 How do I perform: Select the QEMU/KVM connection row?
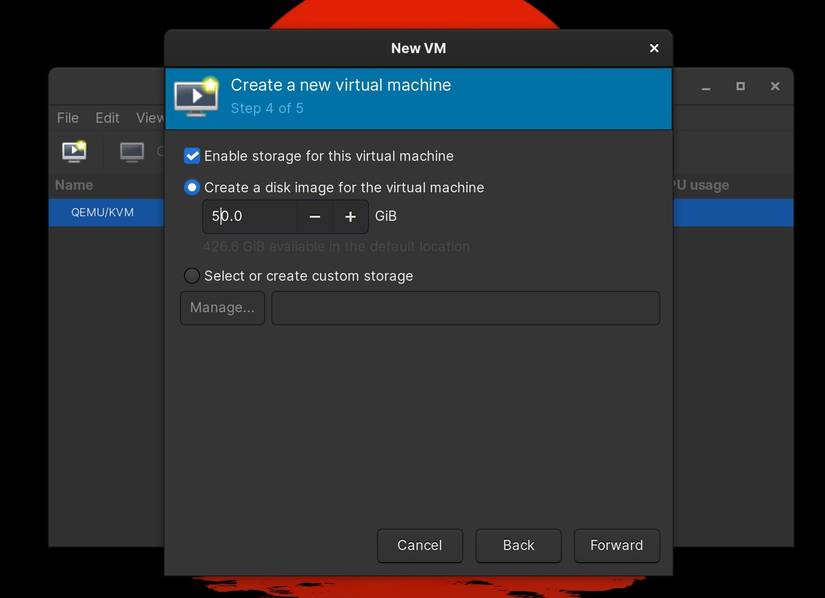point(100,212)
